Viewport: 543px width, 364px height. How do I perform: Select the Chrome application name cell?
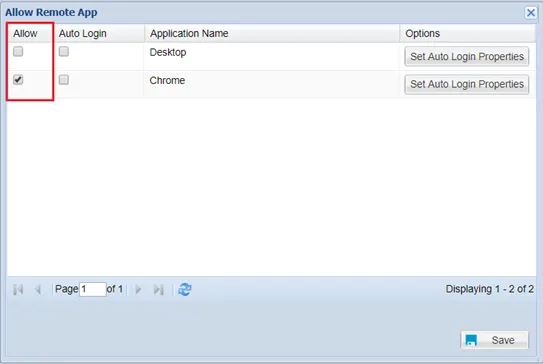coord(272,85)
